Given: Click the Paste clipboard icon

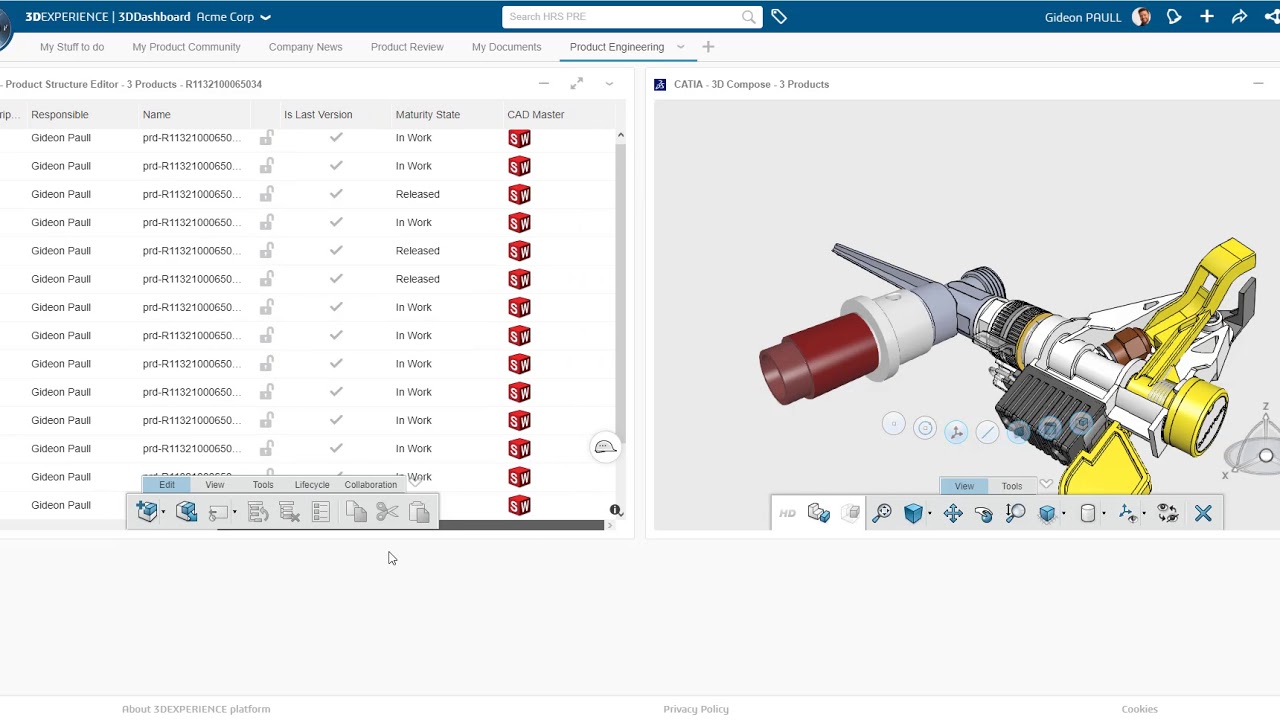Looking at the screenshot, I should point(419,512).
